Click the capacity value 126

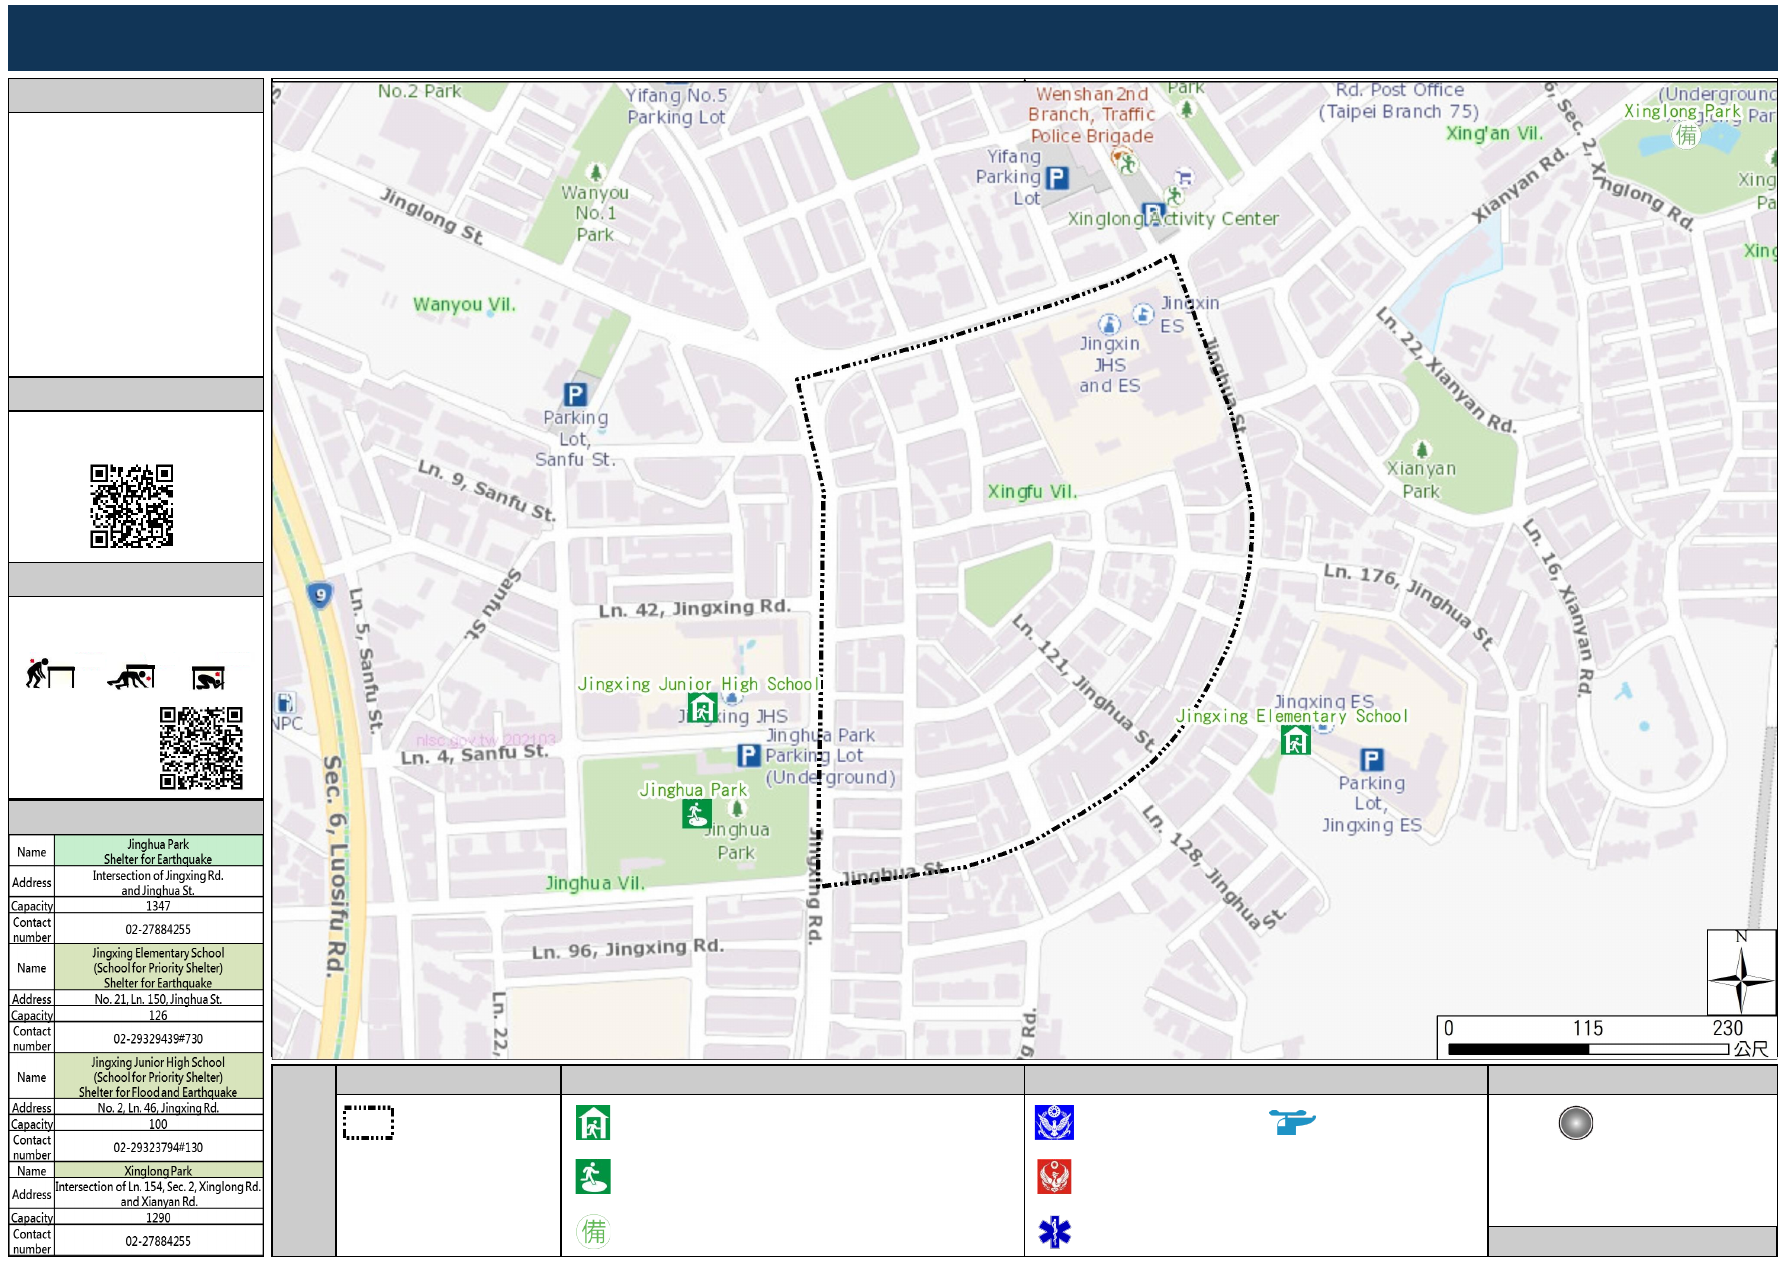click(158, 1015)
